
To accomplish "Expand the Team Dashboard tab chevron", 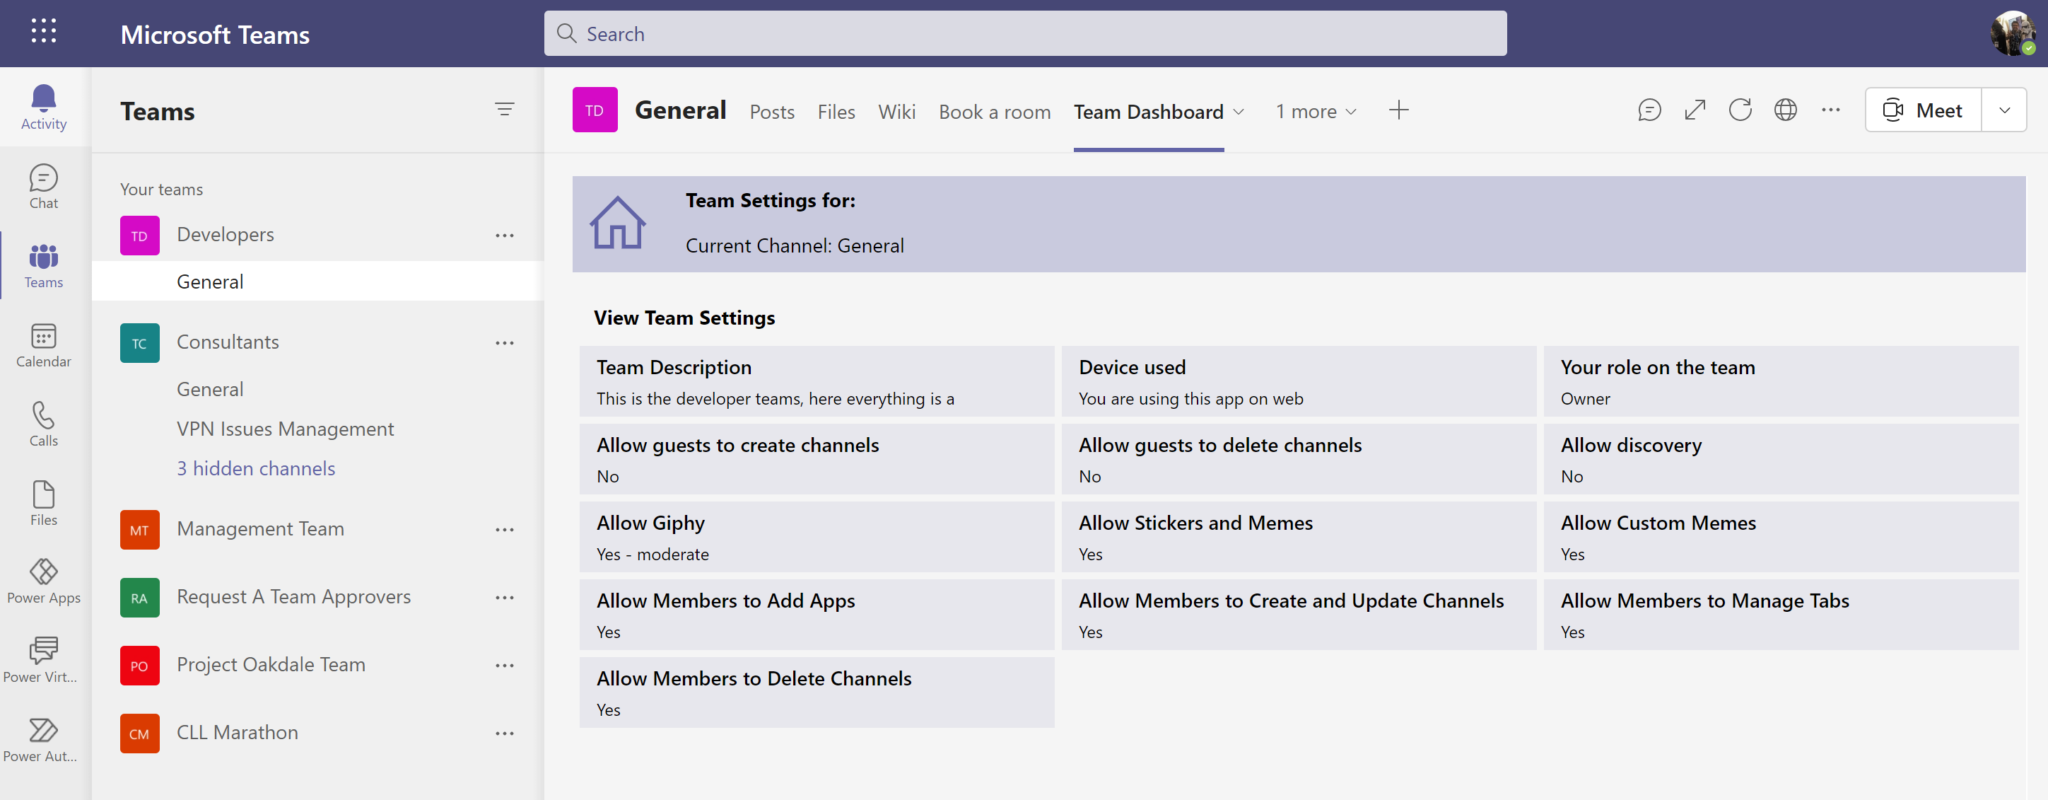I will (1239, 112).
